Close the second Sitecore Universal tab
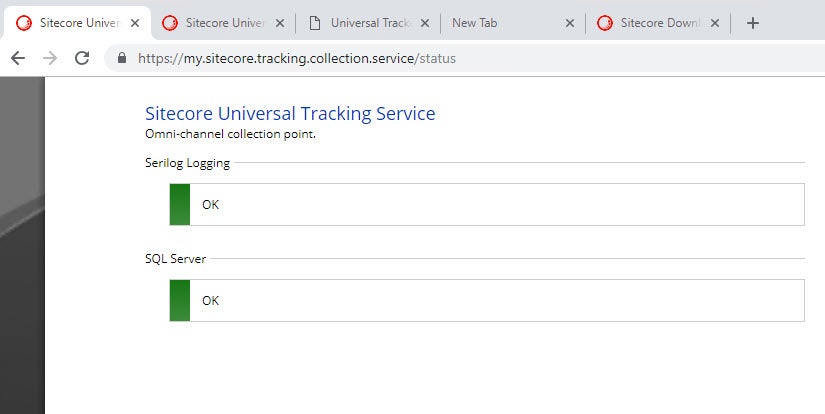 pyautogui.click(x=279, y=23)
